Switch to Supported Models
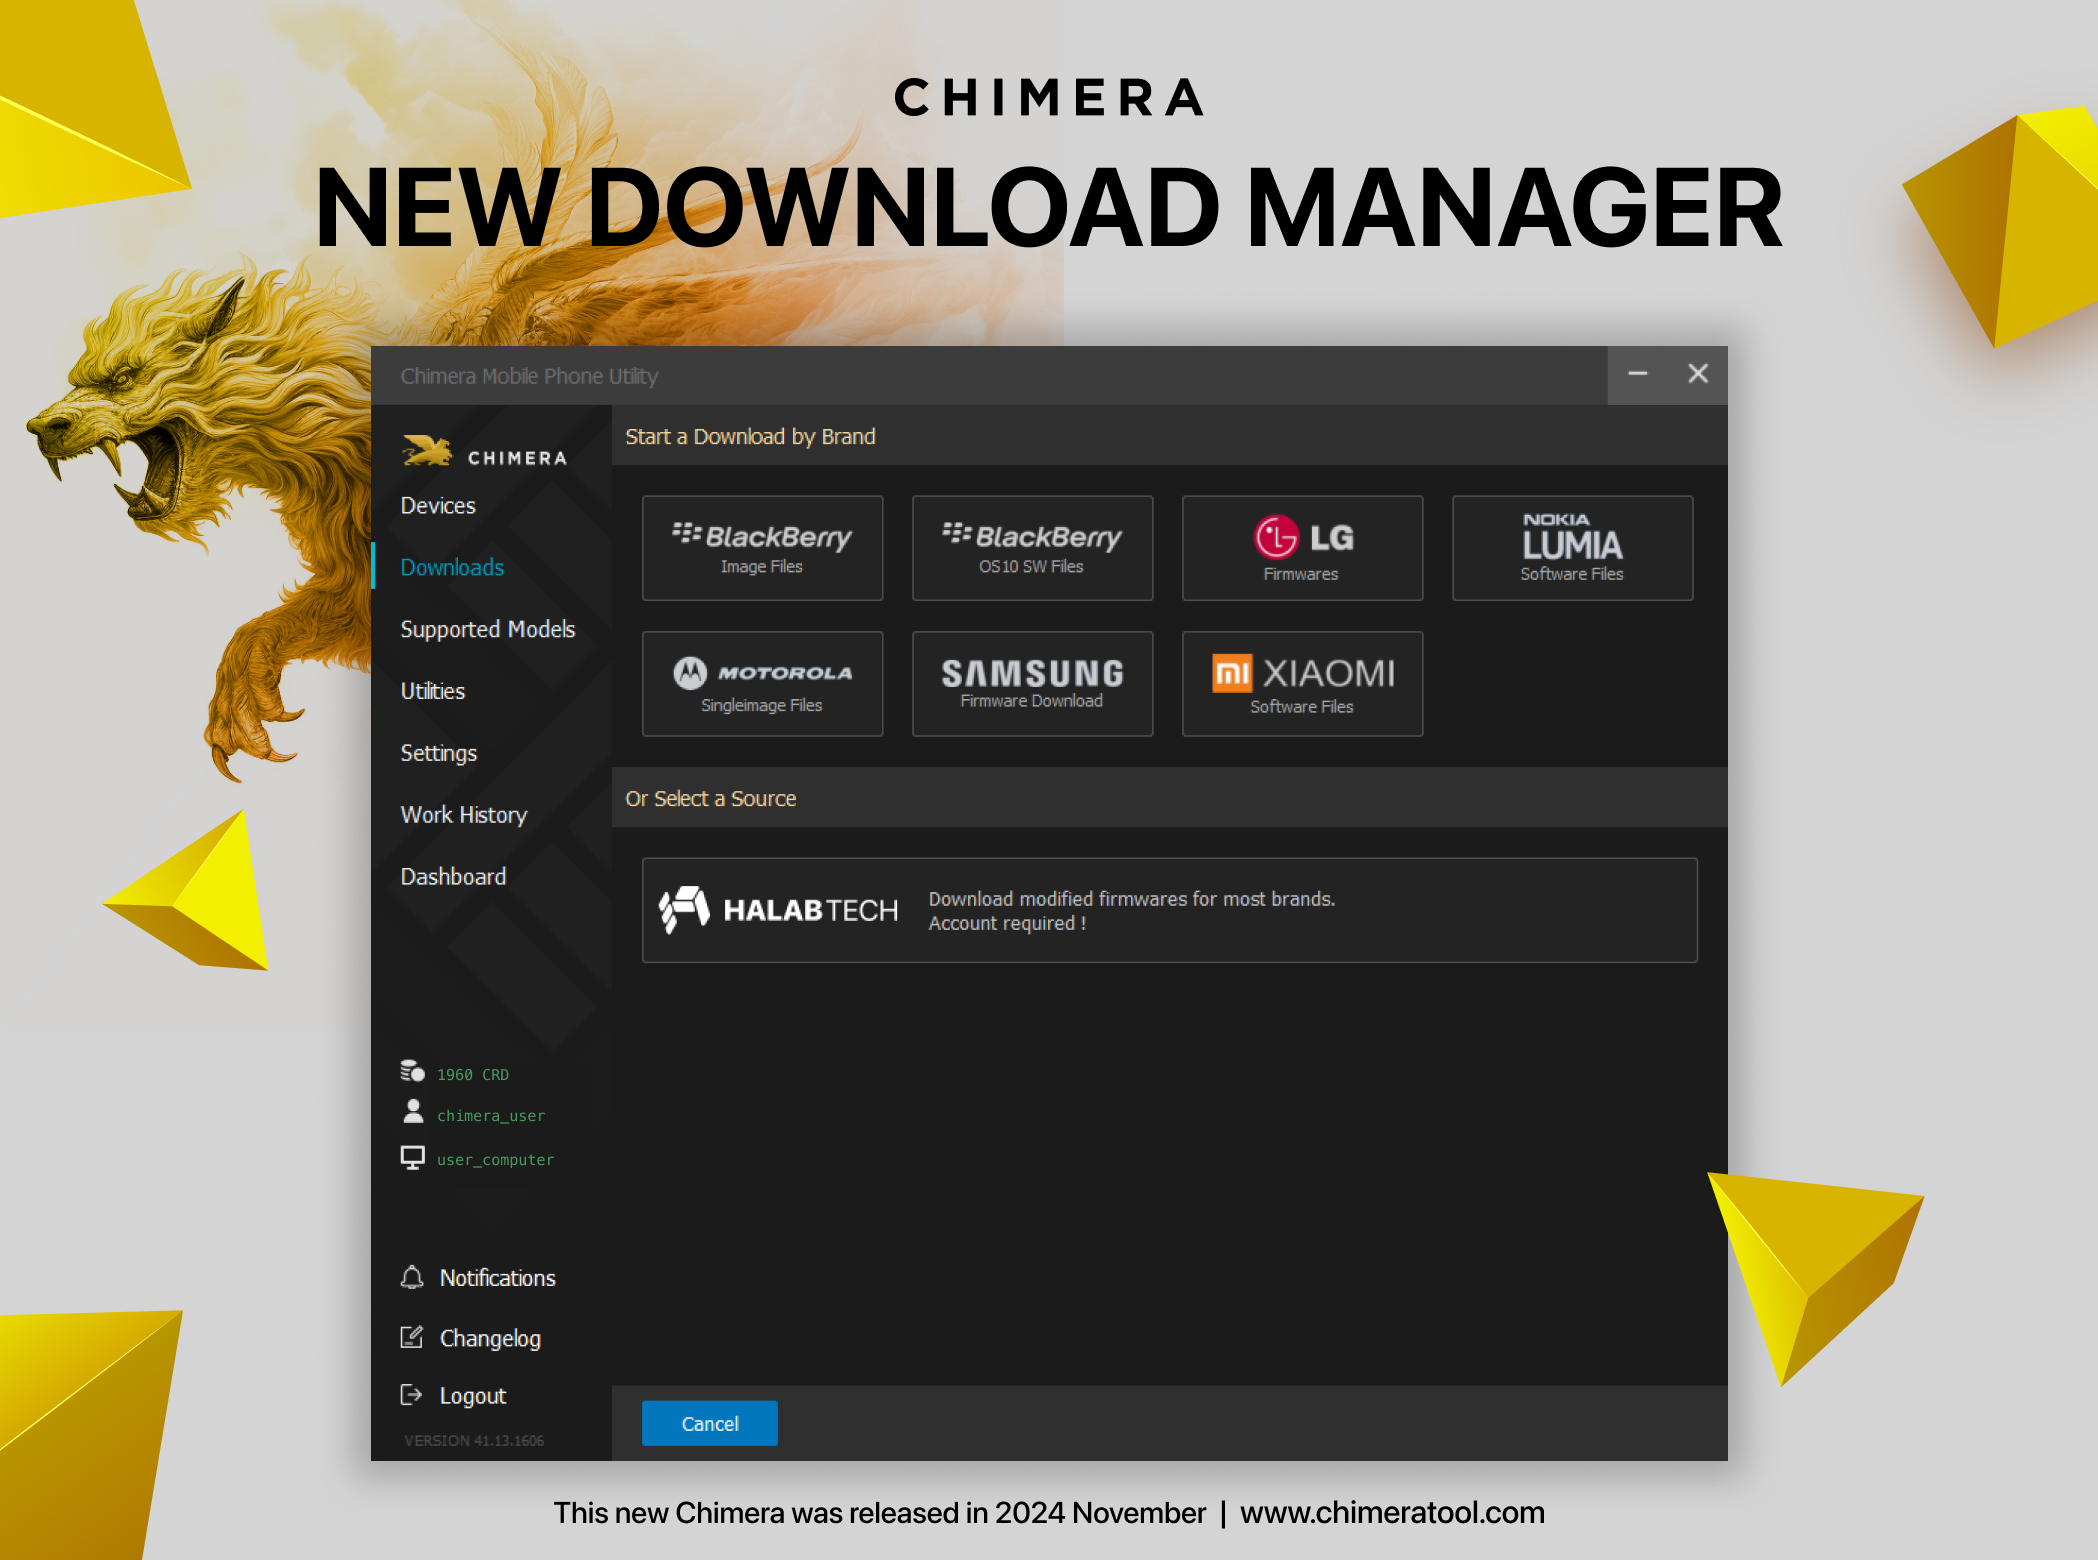The height and width of the screenshot is (1560, 2098). coord(487,628)
